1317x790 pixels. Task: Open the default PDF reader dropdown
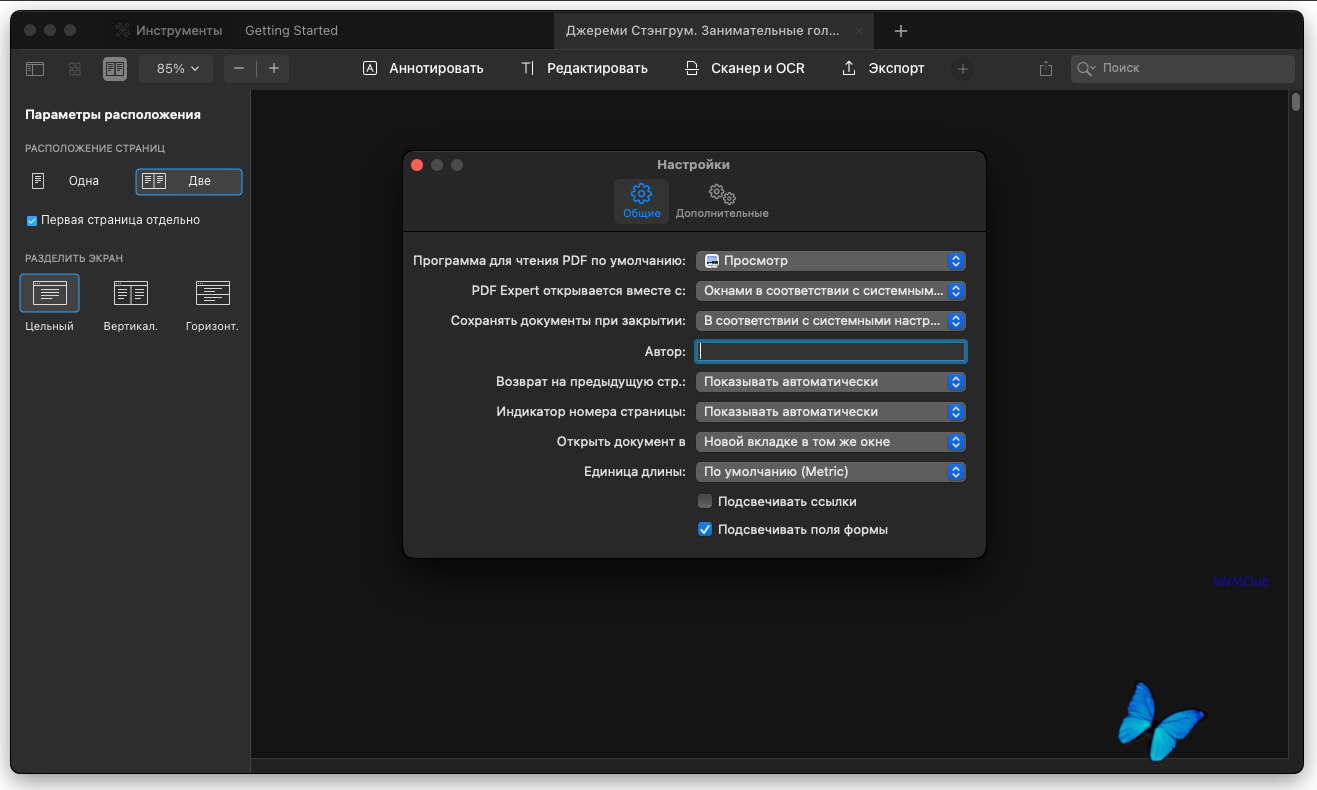click(830, 261)
